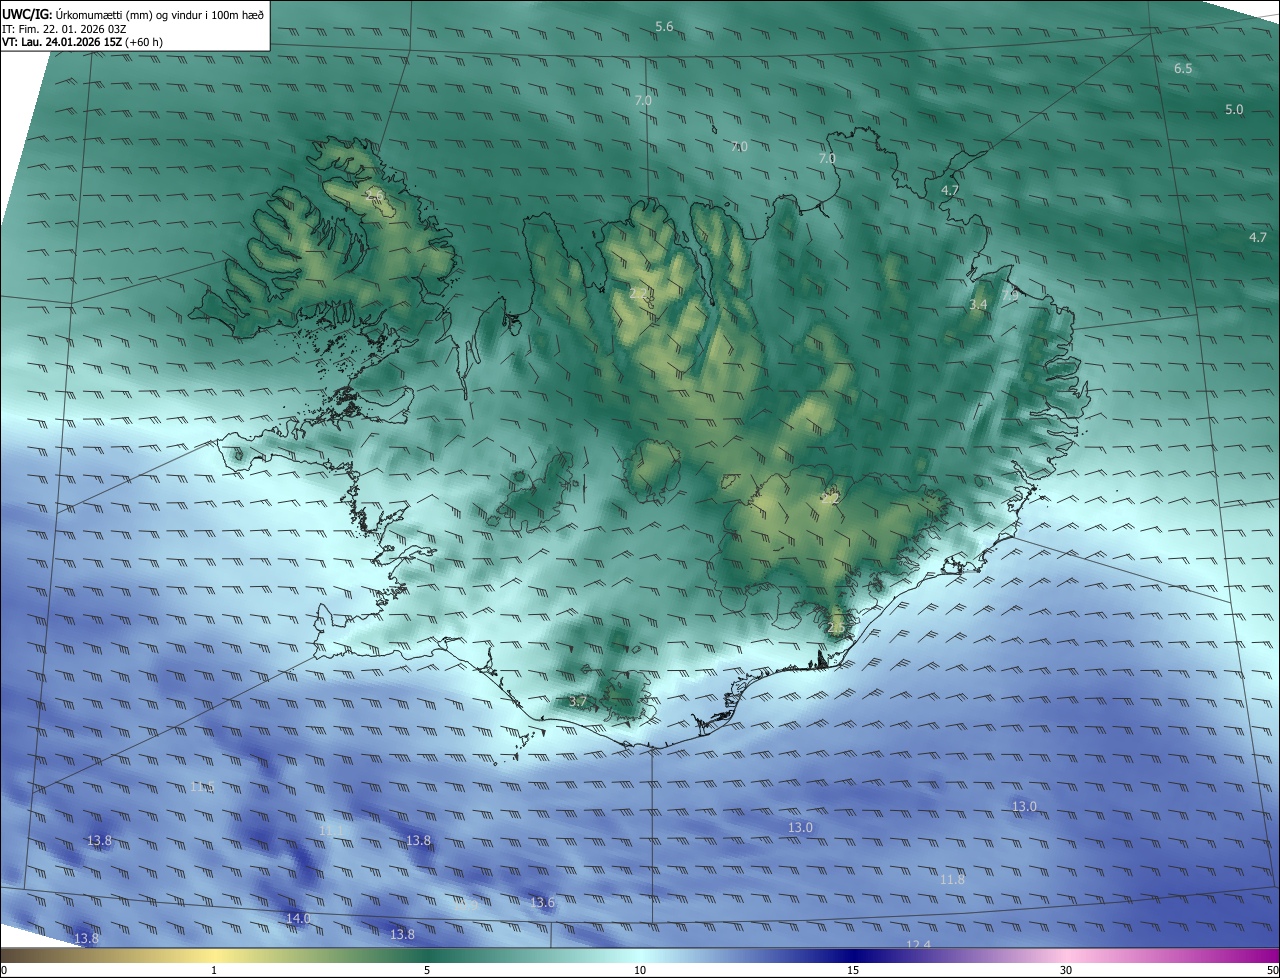Click the 3.4 value label in east Iceland
This screenshot has height=978, width=1280.
coord(979,304)
